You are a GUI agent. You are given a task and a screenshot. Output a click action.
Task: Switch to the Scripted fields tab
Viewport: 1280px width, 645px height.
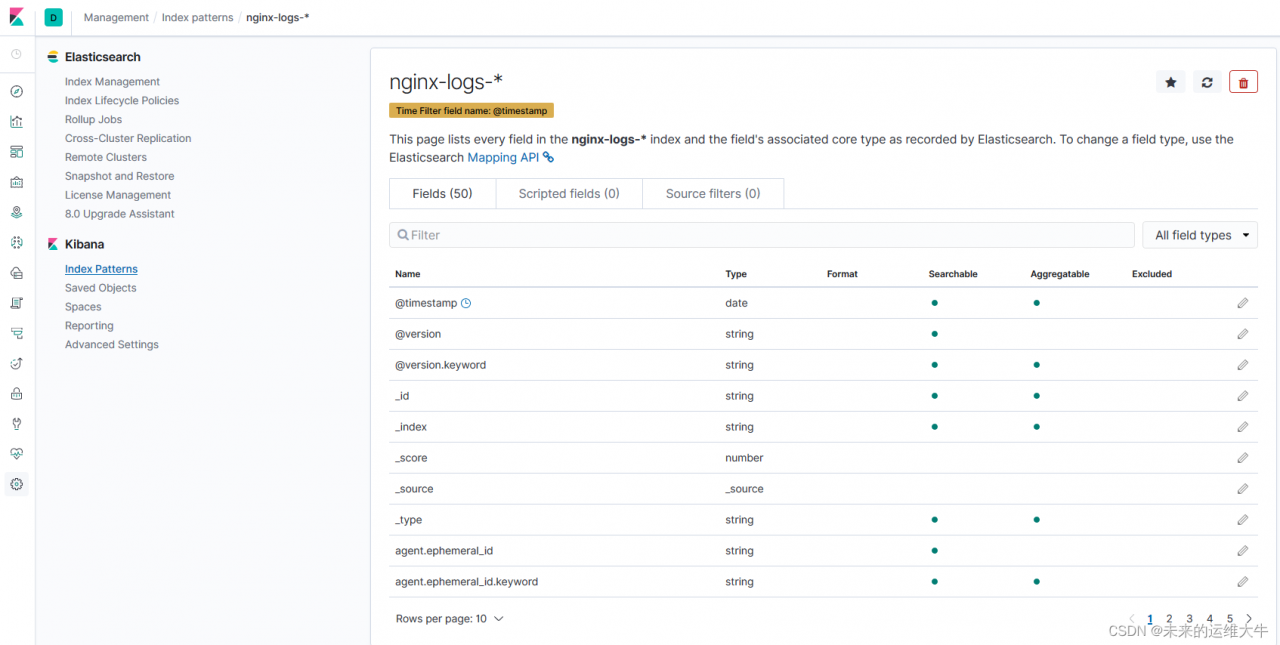coord(569,194)
